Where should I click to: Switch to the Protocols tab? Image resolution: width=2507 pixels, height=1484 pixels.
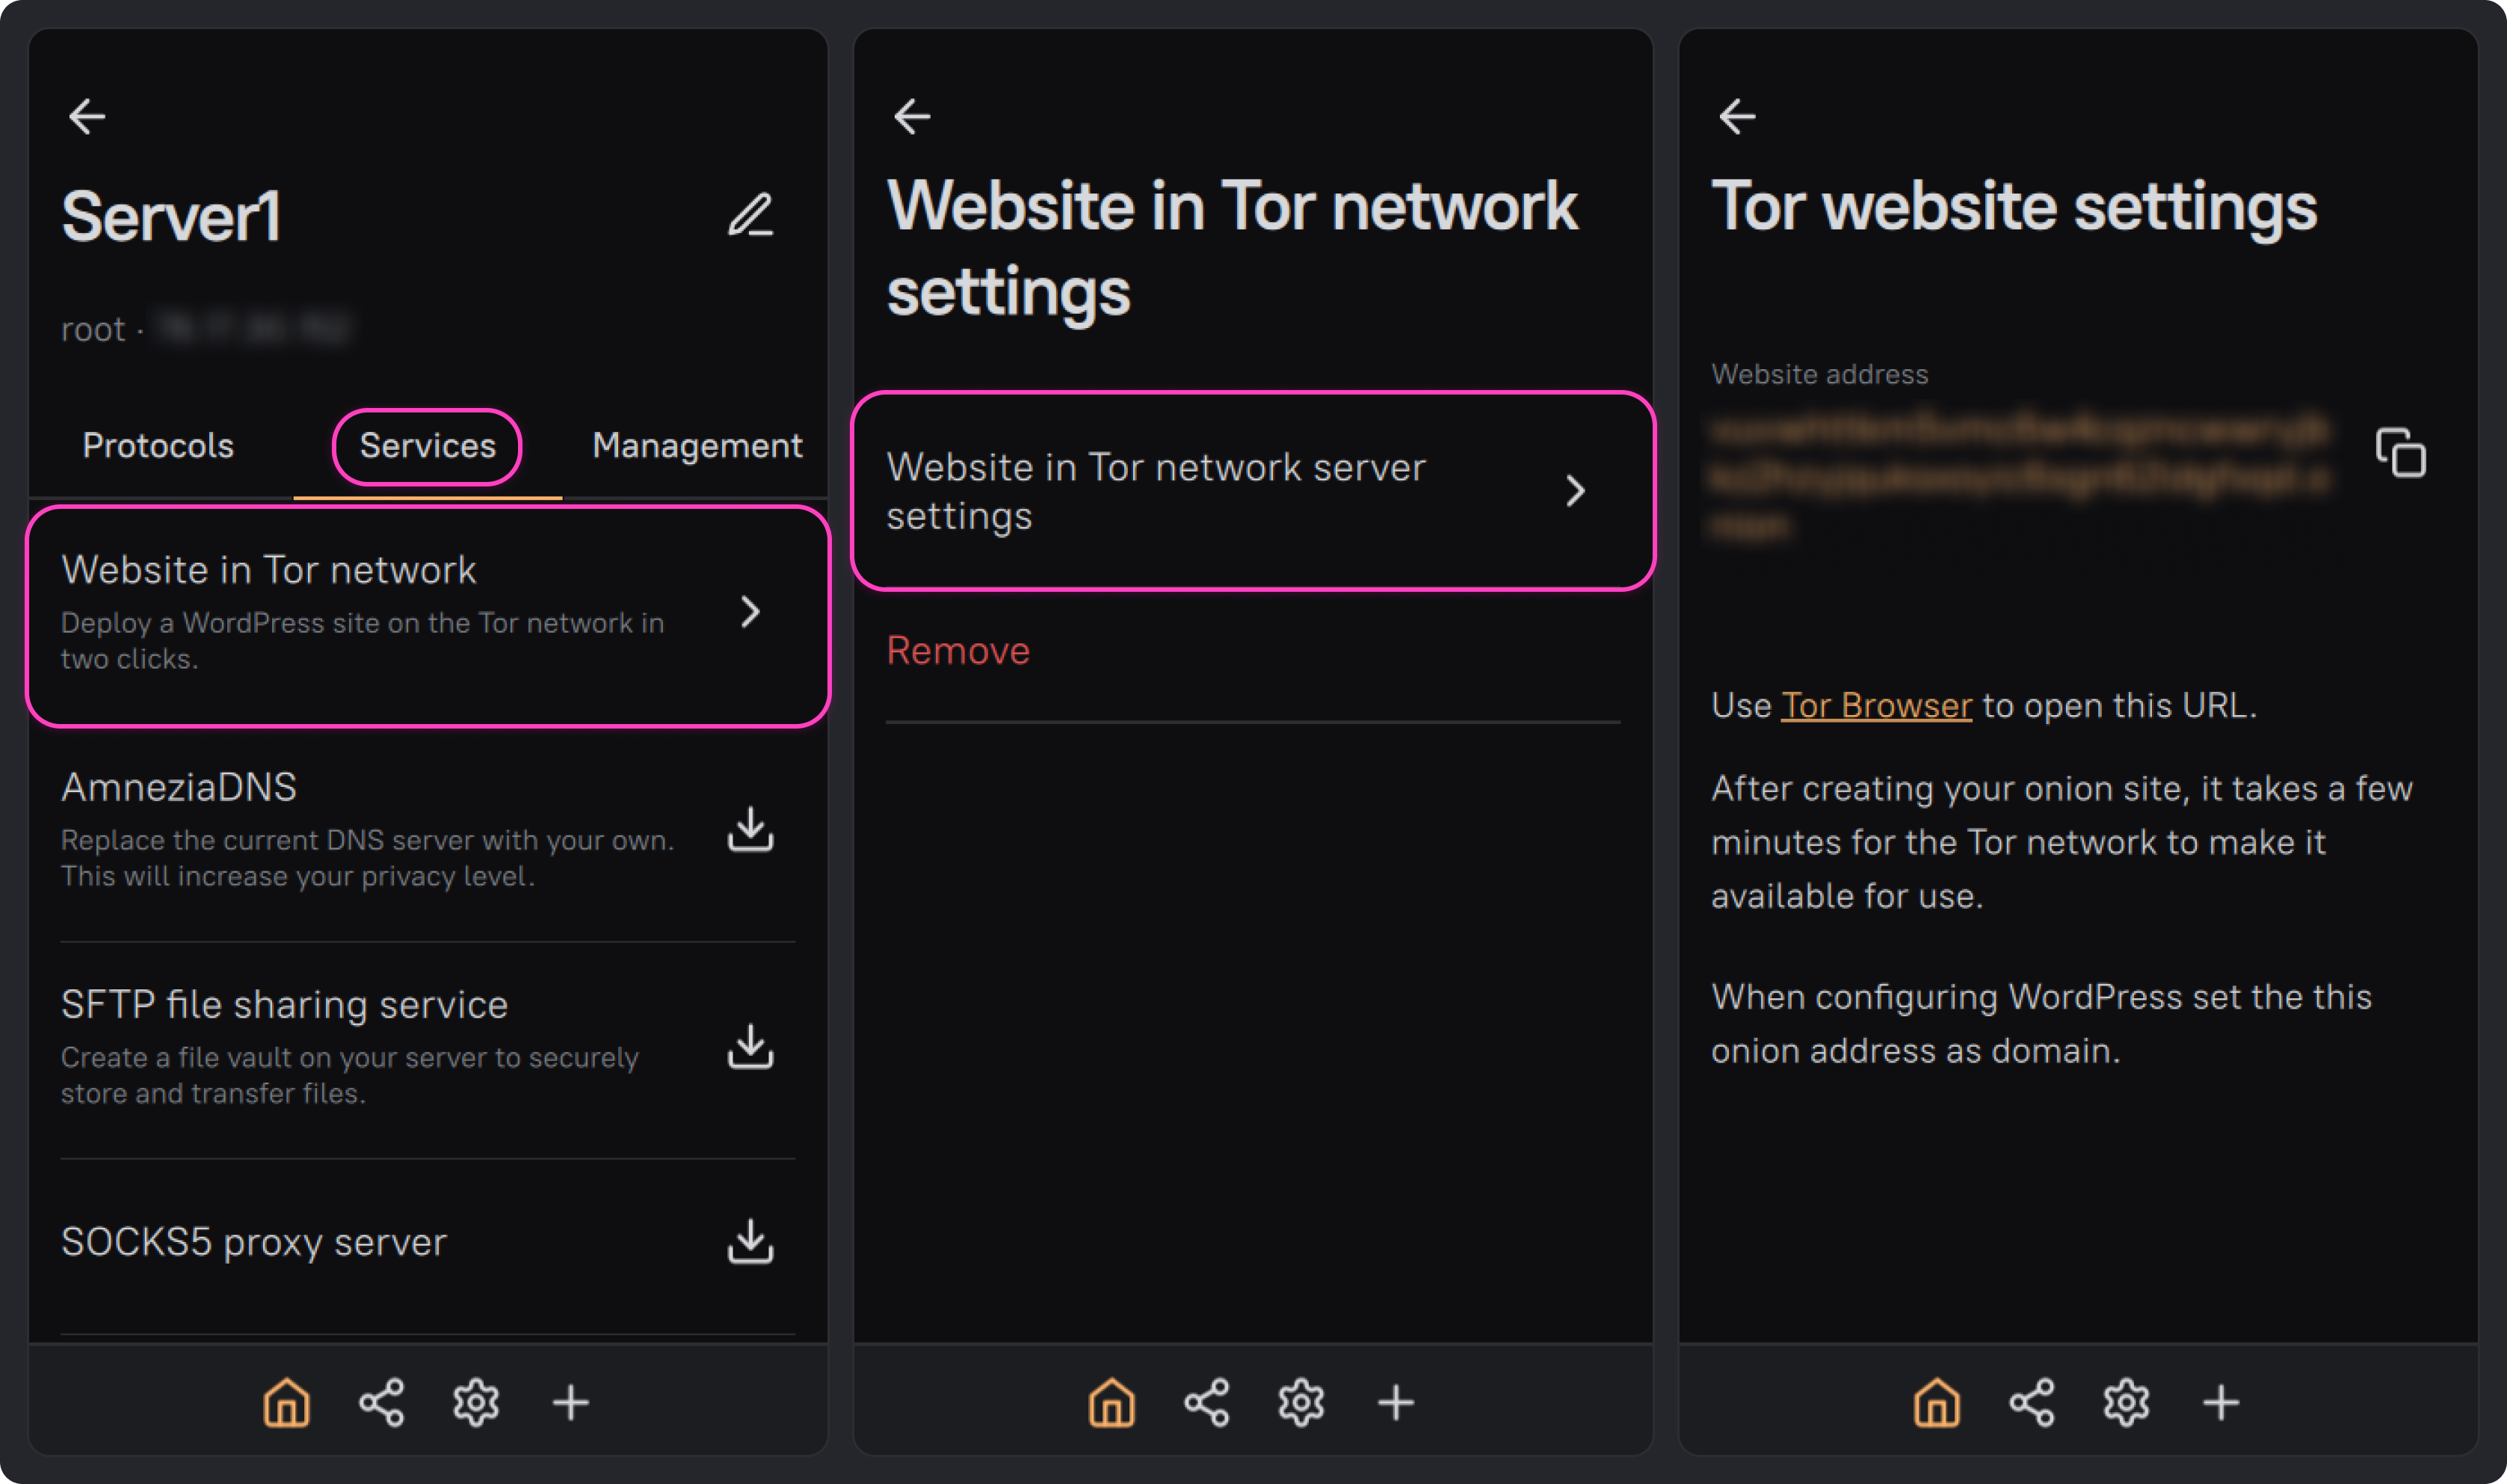click(158, 445)
